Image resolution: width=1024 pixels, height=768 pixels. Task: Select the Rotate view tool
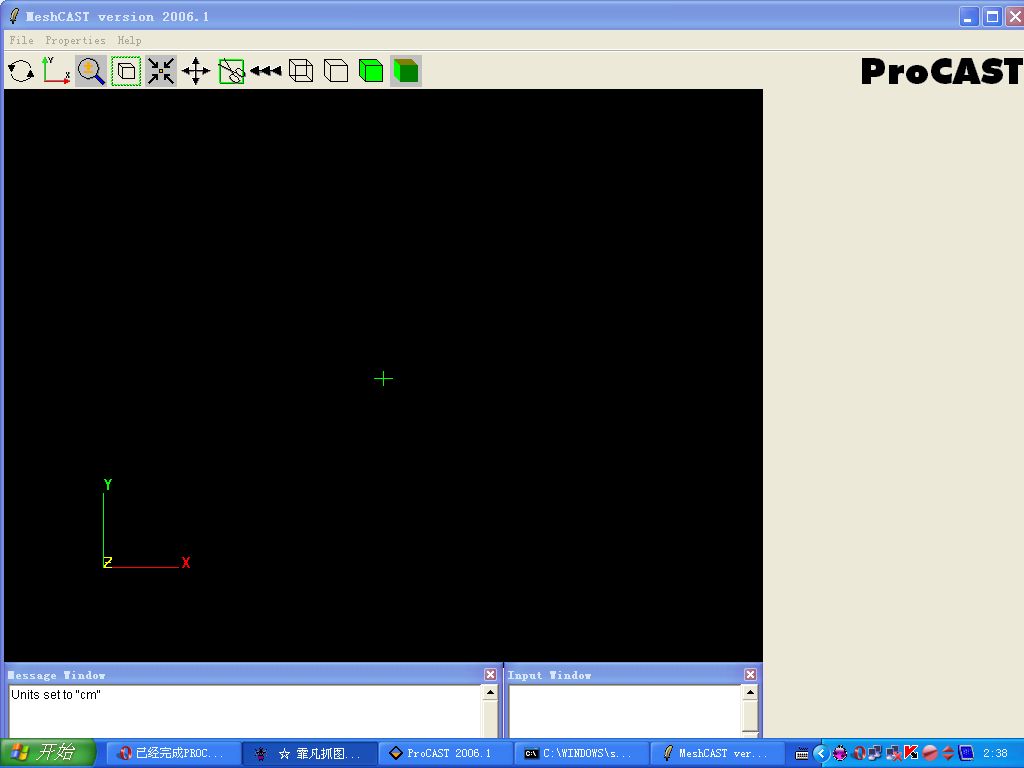(21, 71)
